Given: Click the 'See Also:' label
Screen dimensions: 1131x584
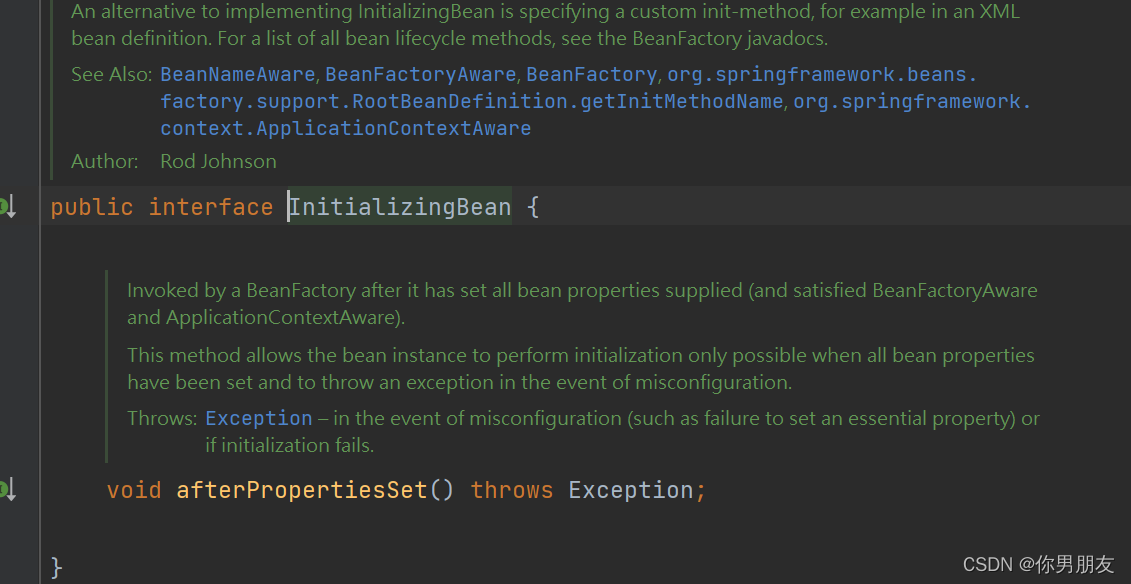Looking at the screenshot, I should point(112,74).
